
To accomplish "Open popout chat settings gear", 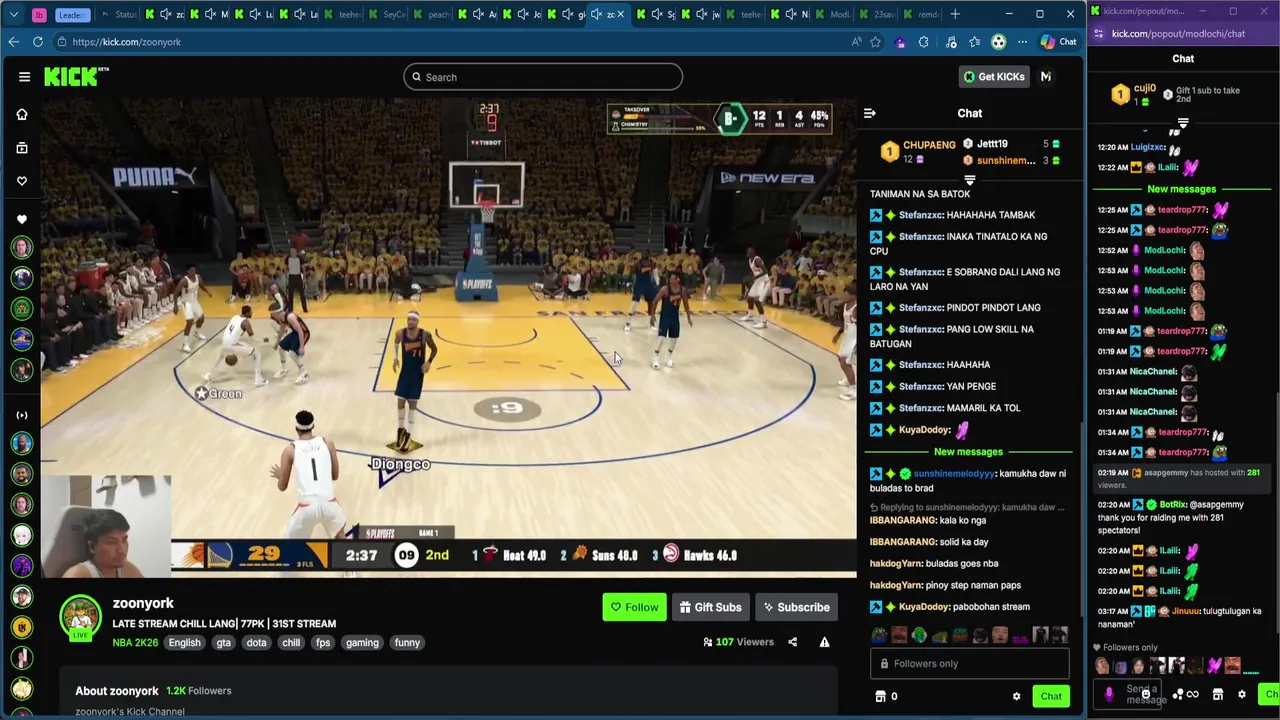I will click(1241, 695).
